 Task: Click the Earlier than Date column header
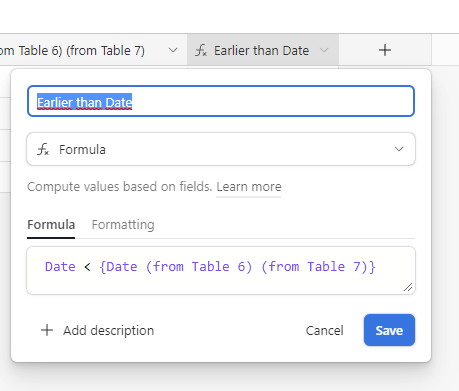point(263,50)
